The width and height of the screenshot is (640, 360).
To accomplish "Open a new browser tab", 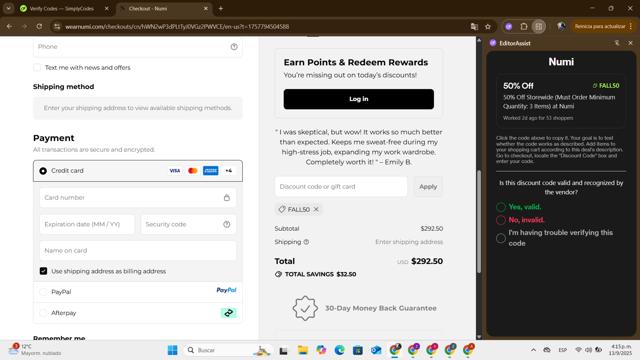I will click(221, 8).
